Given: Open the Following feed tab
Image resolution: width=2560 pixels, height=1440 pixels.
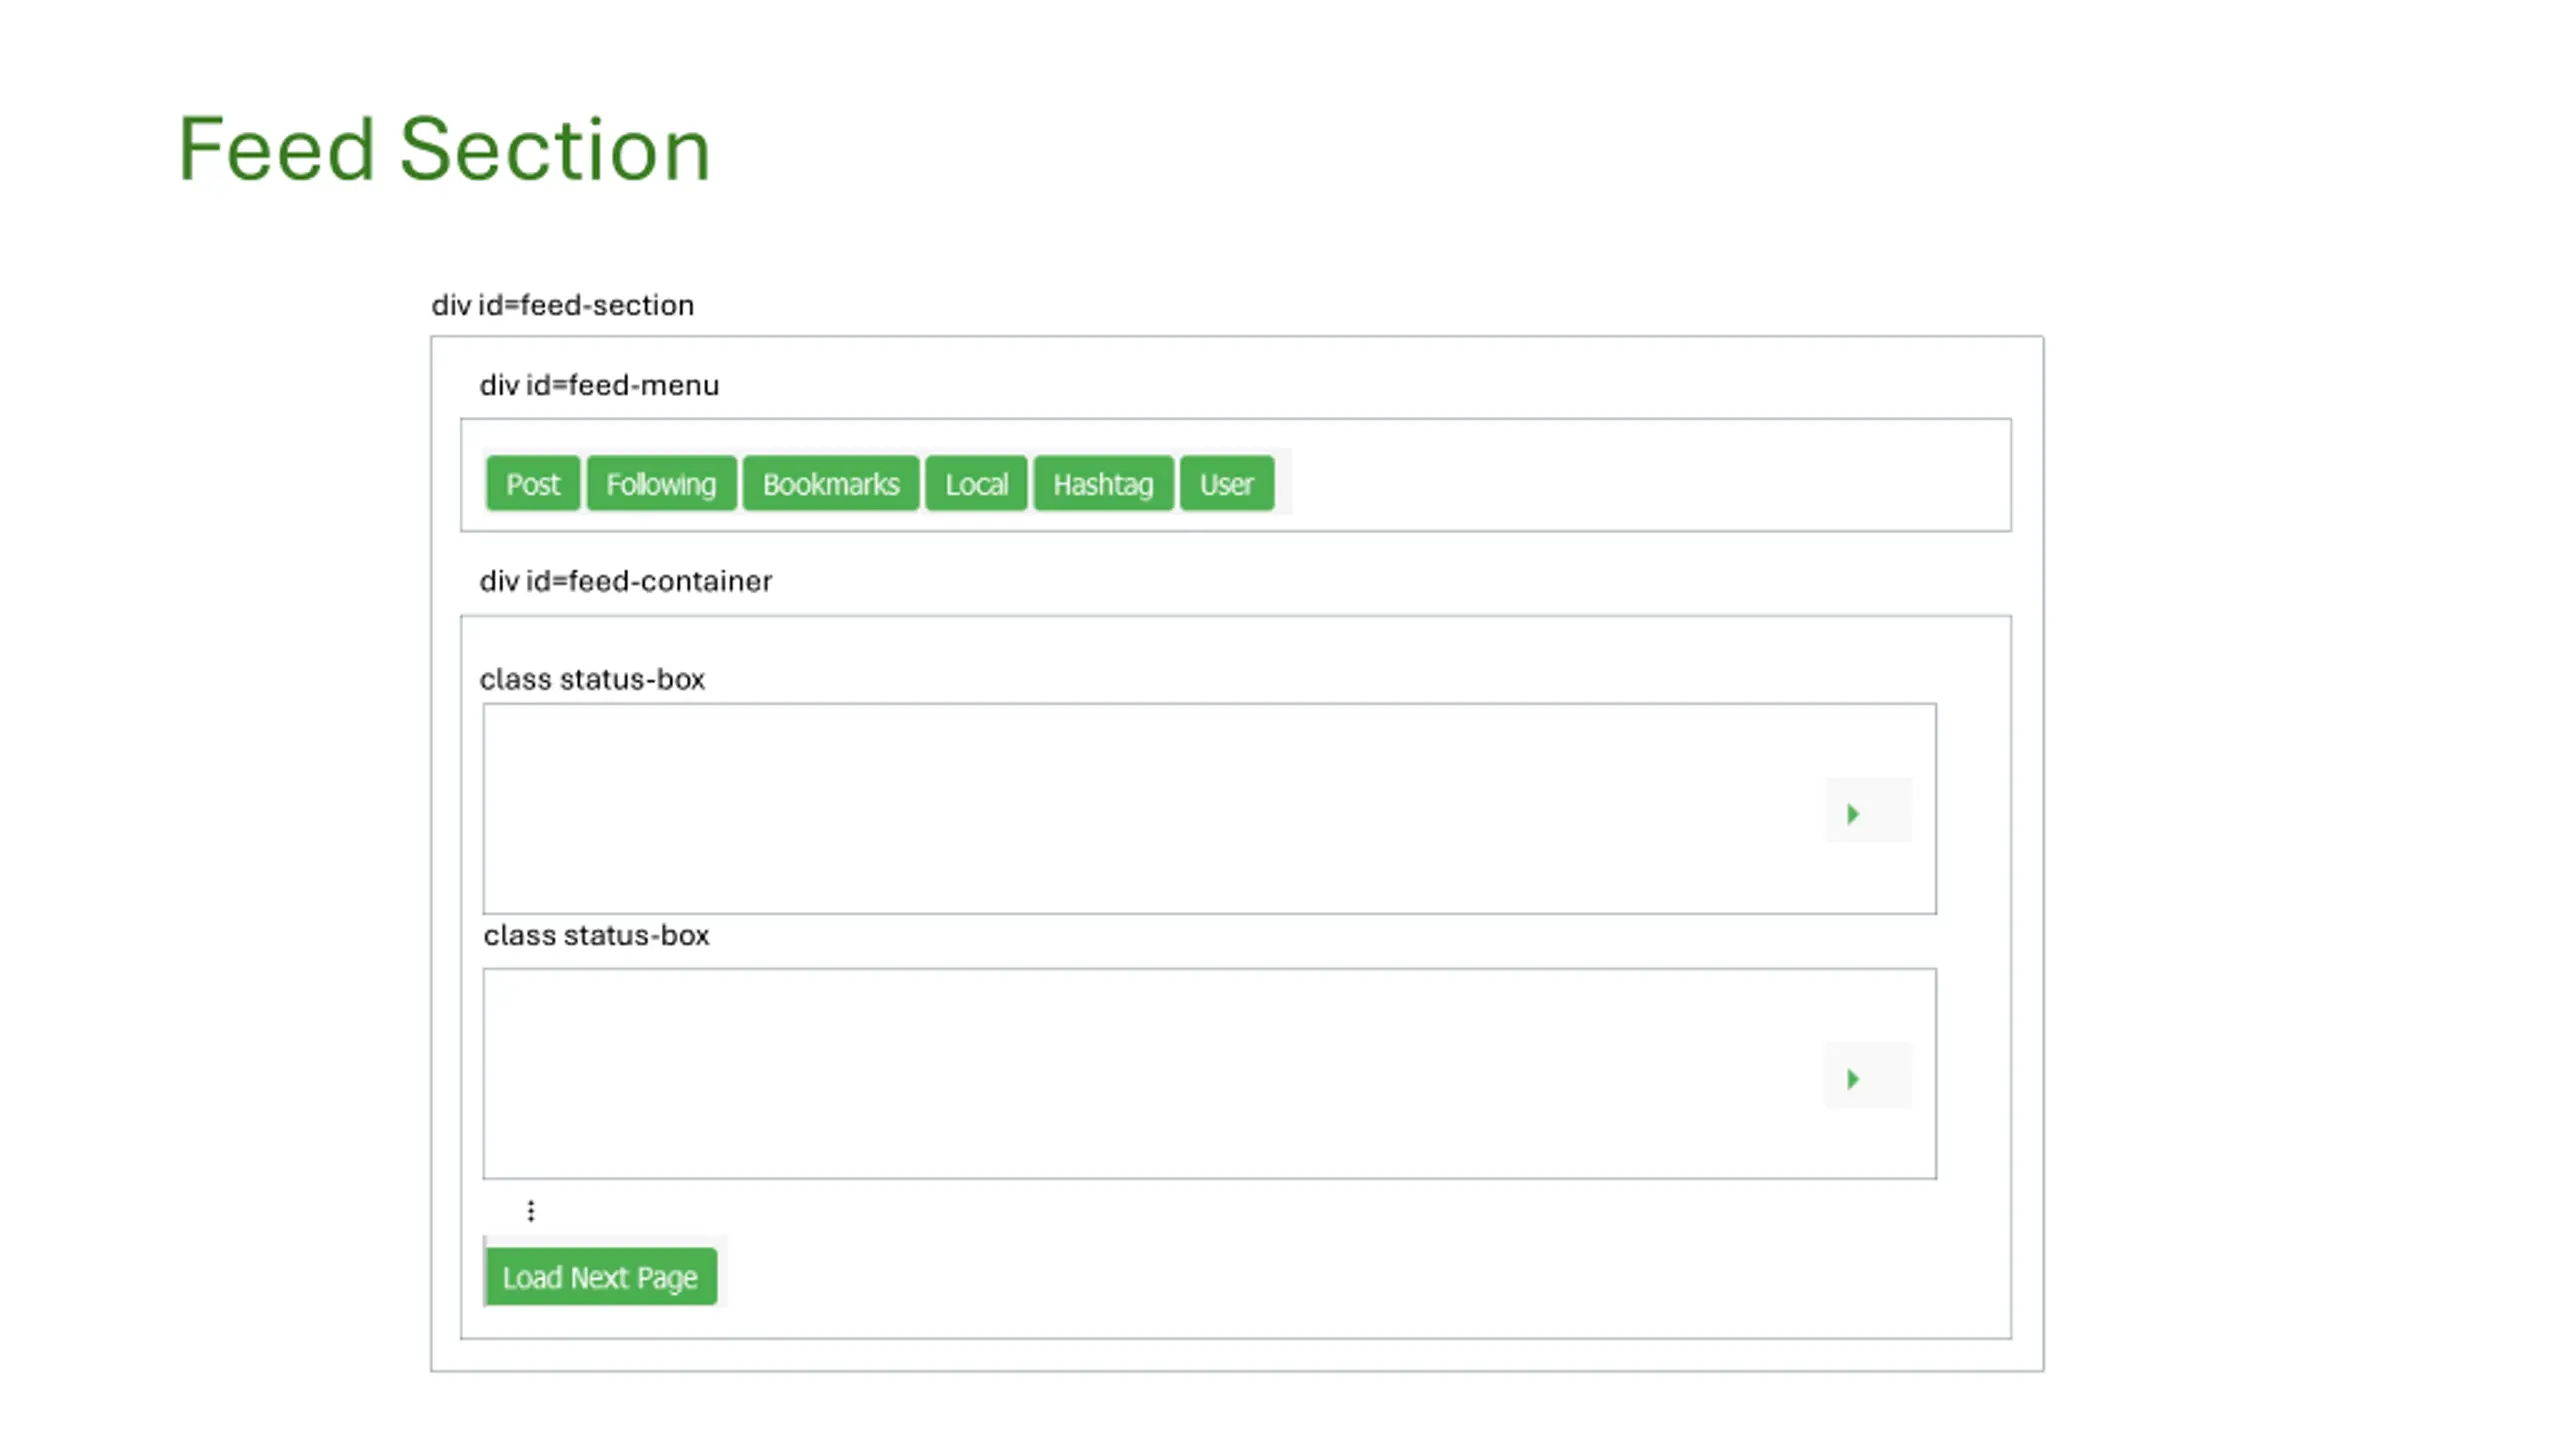Looking at the screenshot, I should [x=661, y=484].
